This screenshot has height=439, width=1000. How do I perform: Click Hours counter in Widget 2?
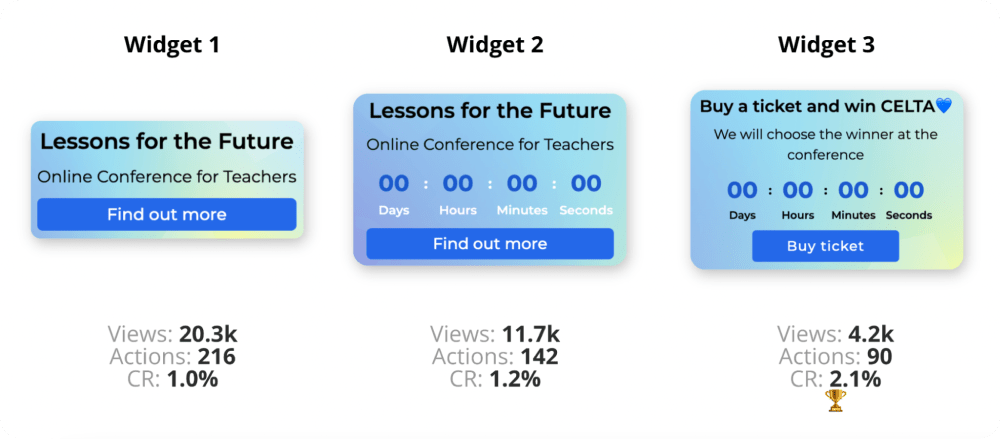pyautogui.click(x=458, y=184)
